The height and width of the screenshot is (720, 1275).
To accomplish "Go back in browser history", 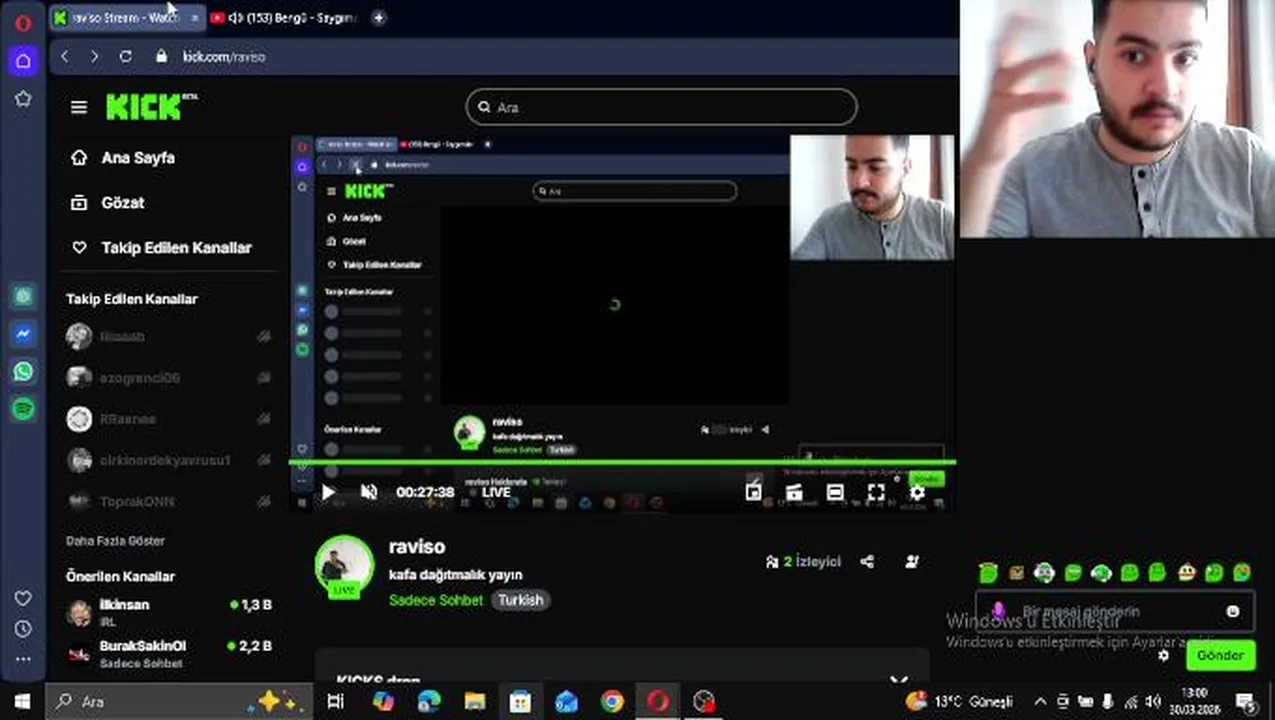I will click(65, 57).
